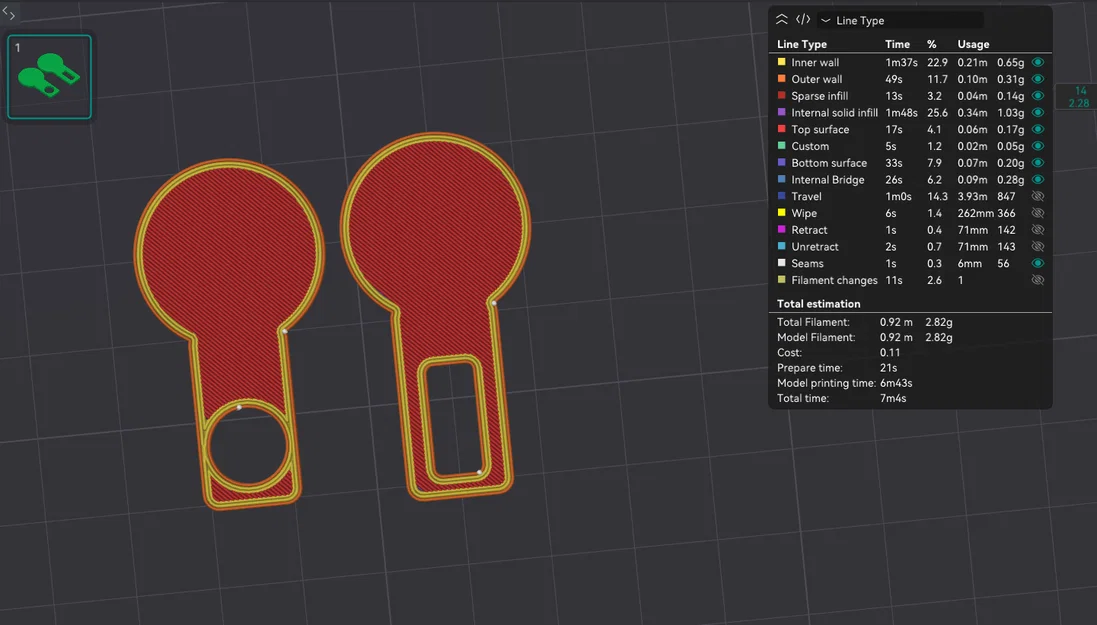Hide the Outer wall lines

[x=1038, y=79]
